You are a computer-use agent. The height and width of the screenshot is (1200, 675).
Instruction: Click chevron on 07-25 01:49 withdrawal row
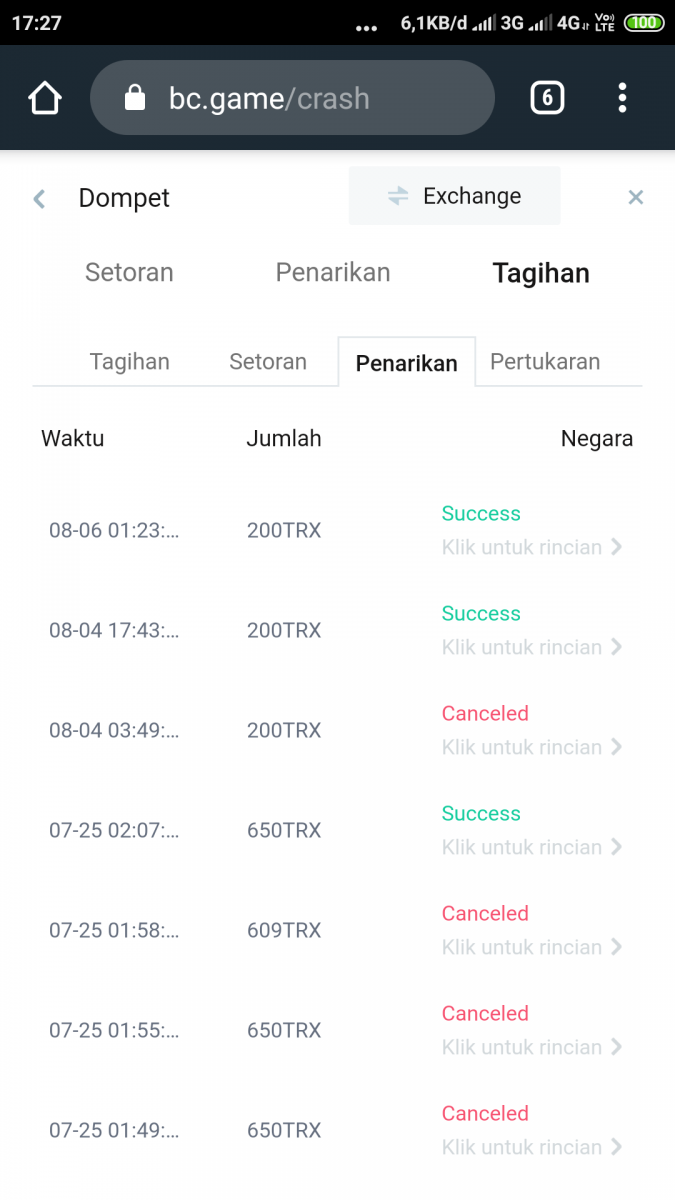(617, 1147)
